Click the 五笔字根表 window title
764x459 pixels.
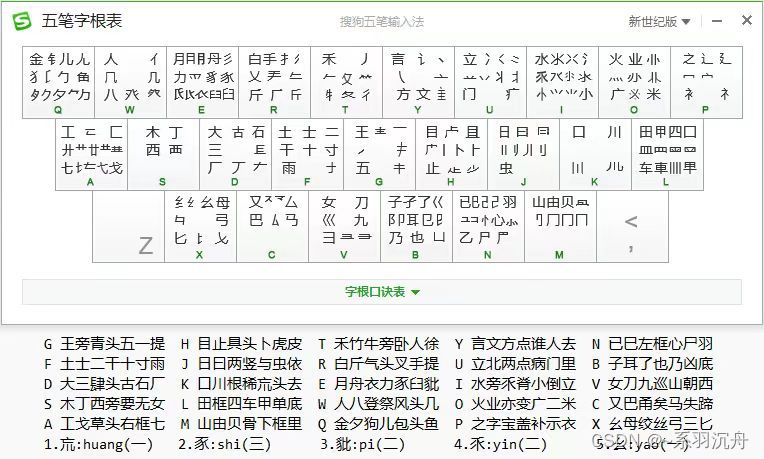click(x=82, y=20)
